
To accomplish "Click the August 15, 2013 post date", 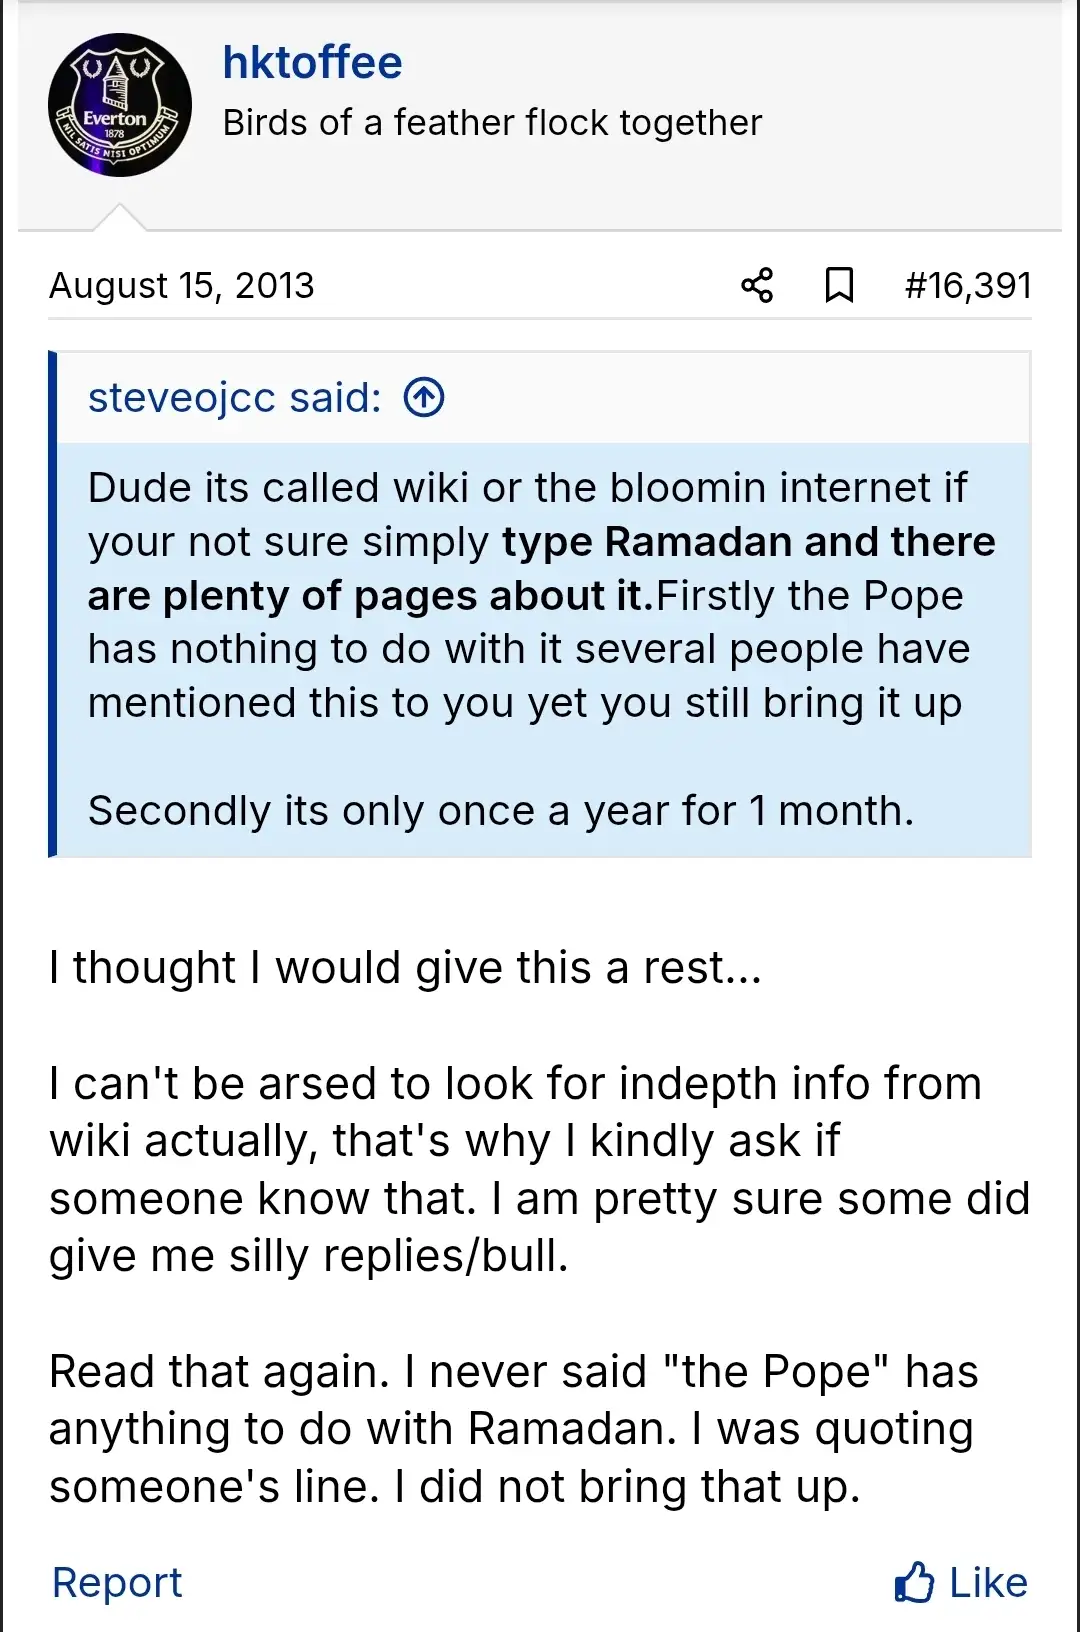I will click(x=182, y=286).
